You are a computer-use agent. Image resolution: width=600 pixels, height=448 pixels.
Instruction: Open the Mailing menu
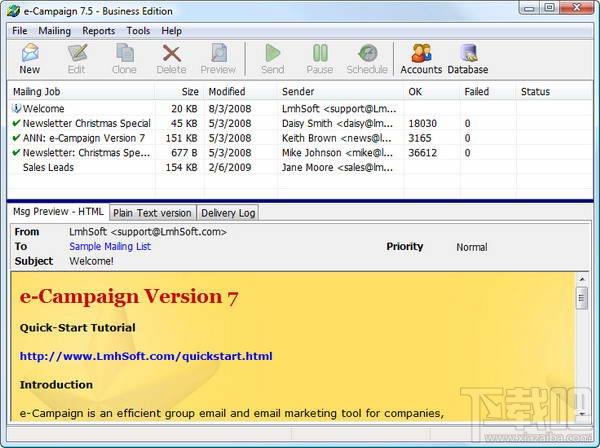pyautogui.click(x=55, y=31)
